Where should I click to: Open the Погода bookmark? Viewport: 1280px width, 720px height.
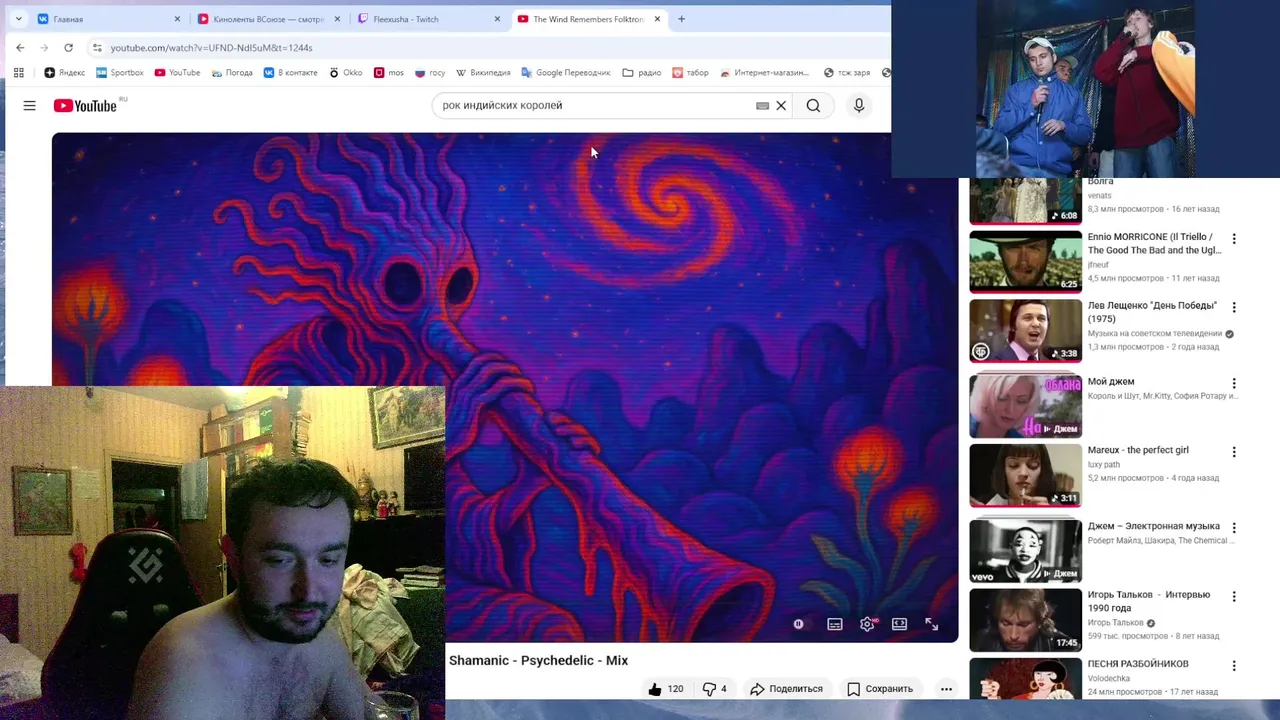(232, 72)
